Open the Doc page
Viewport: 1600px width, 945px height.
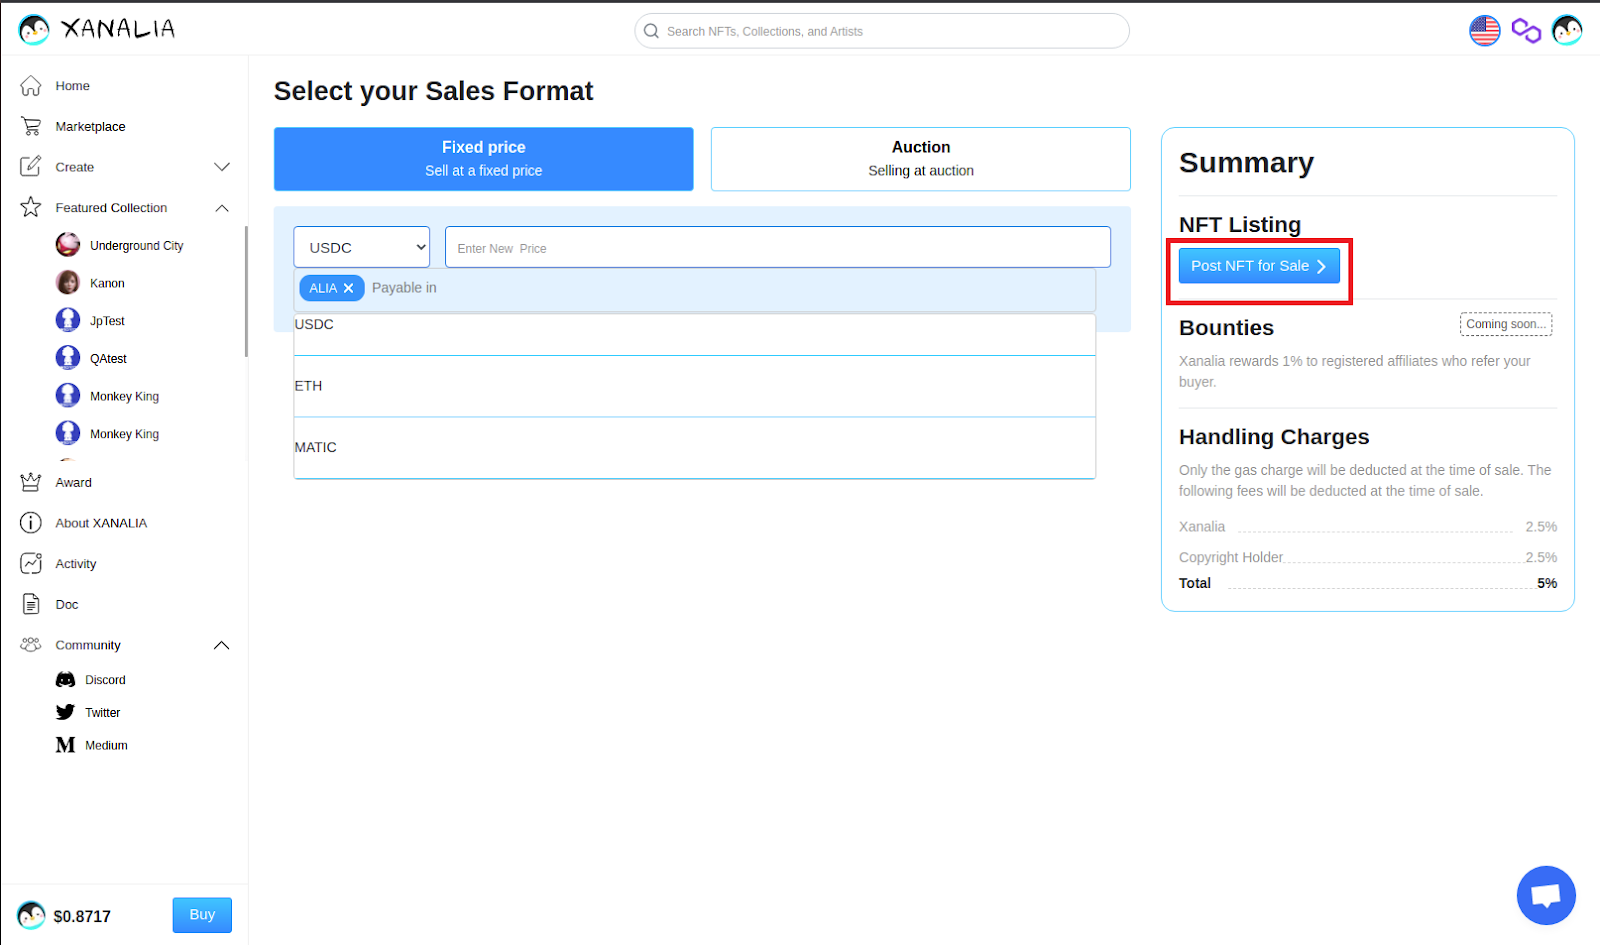coord(67,604)
